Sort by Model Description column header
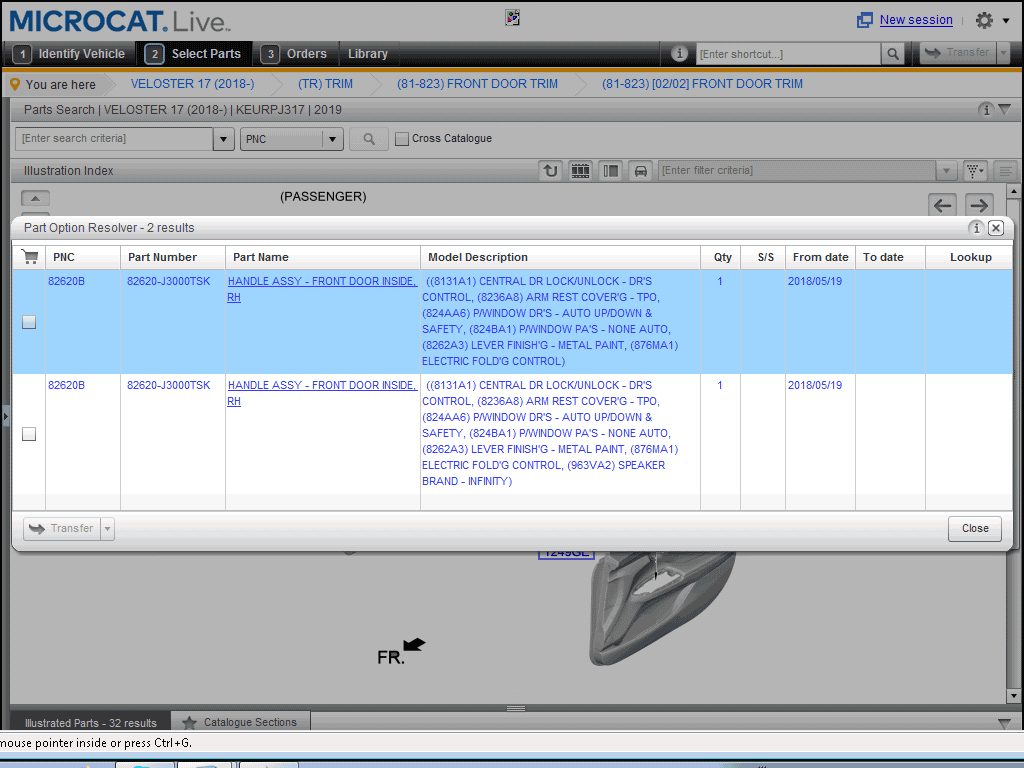The image size is (1024, 768). [560, 257]
